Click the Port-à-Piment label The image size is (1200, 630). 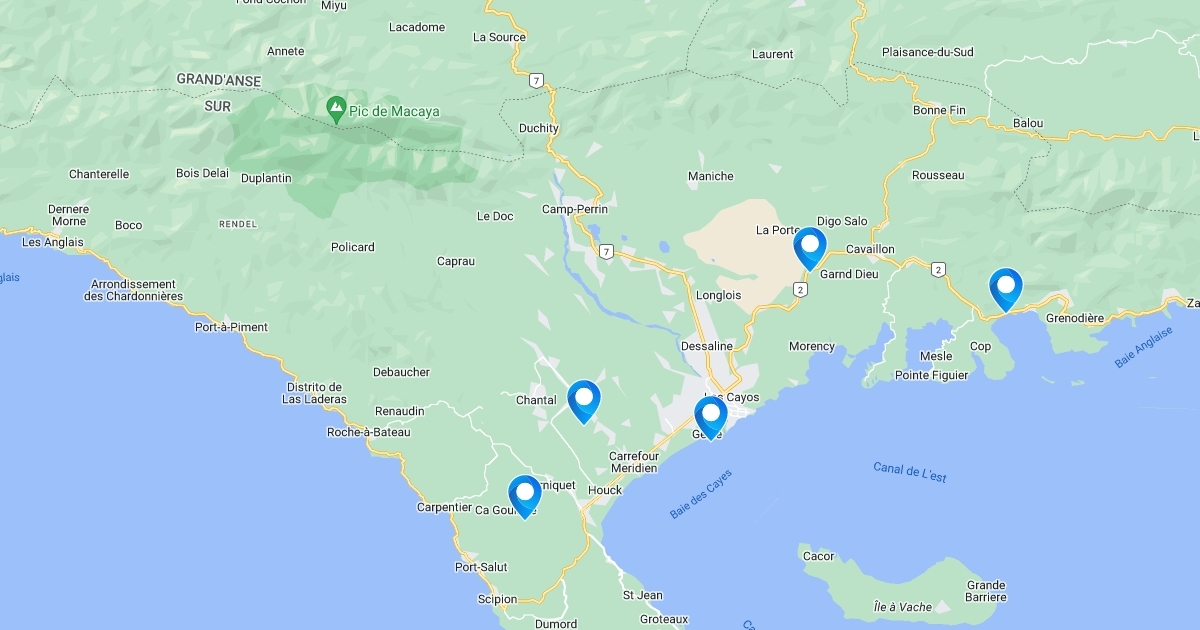click(231, 327)
